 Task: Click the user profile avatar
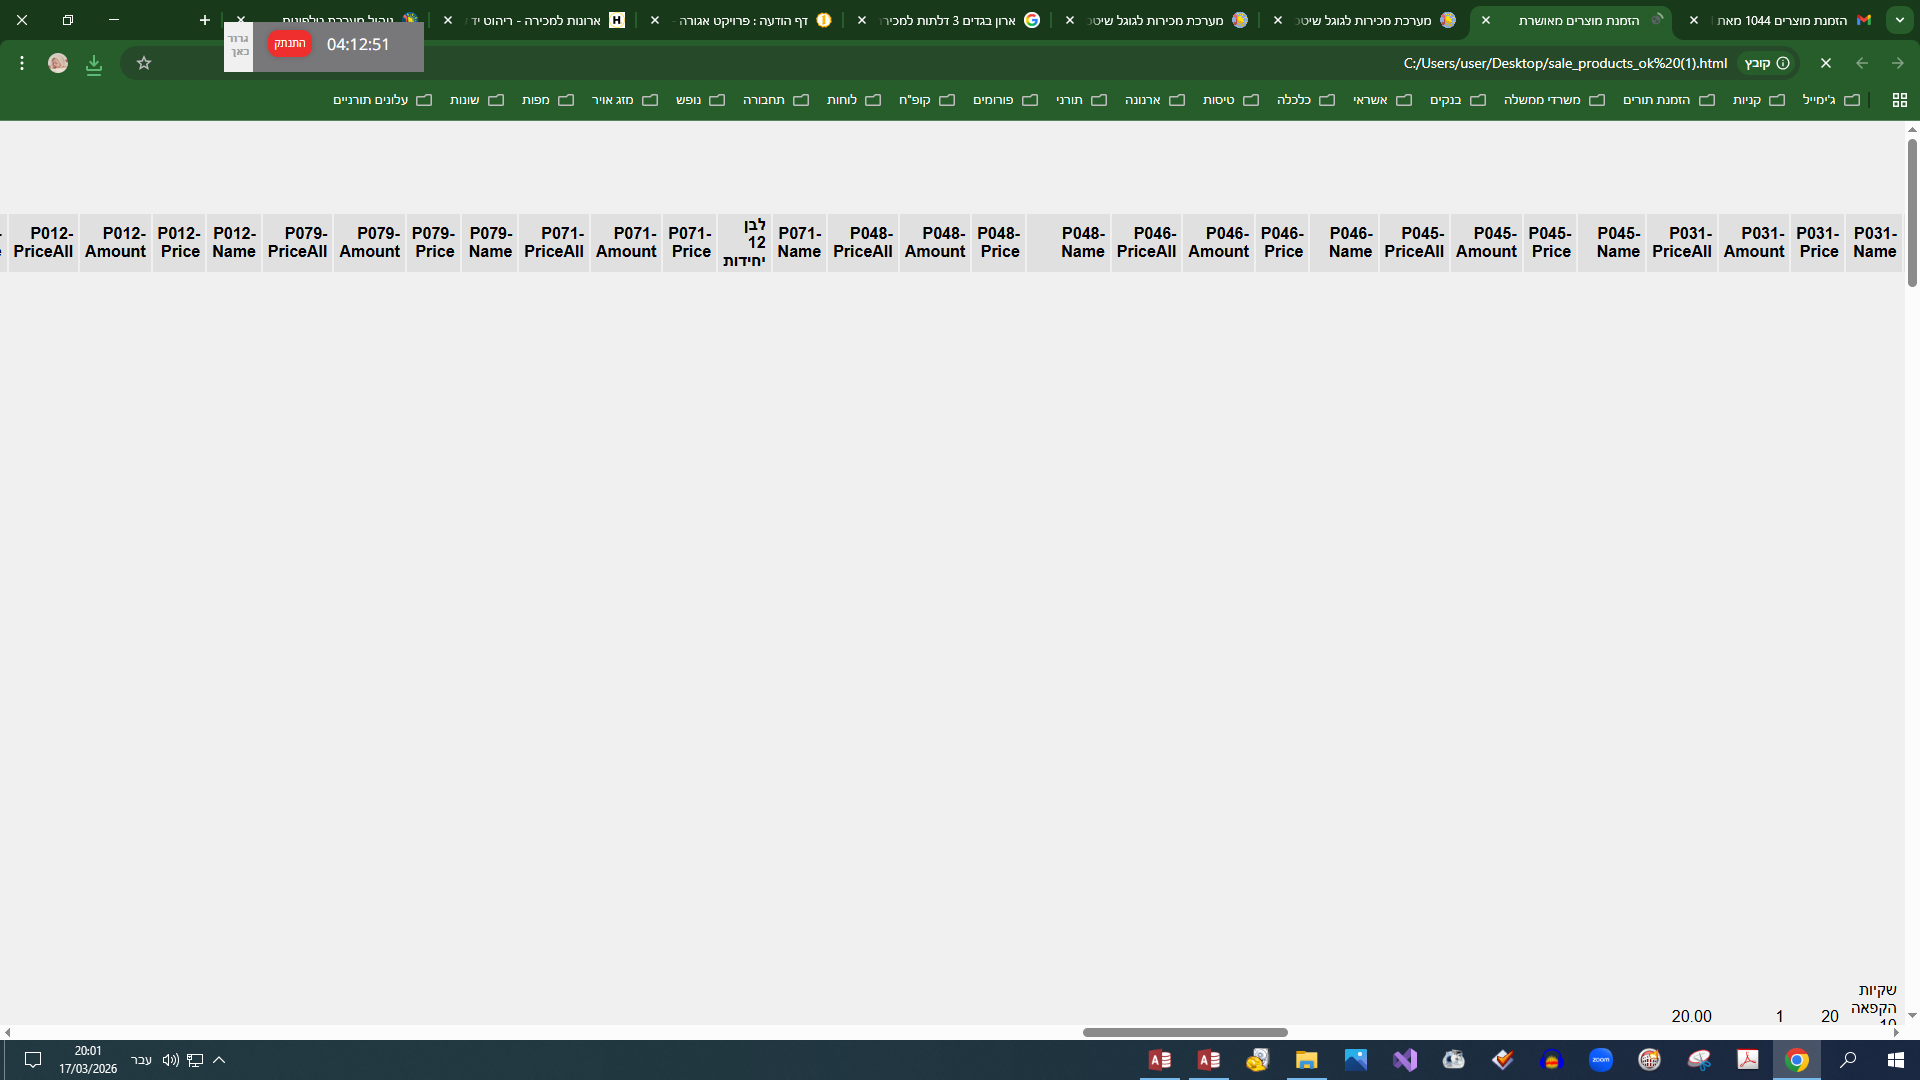click(x=58, y=63)
